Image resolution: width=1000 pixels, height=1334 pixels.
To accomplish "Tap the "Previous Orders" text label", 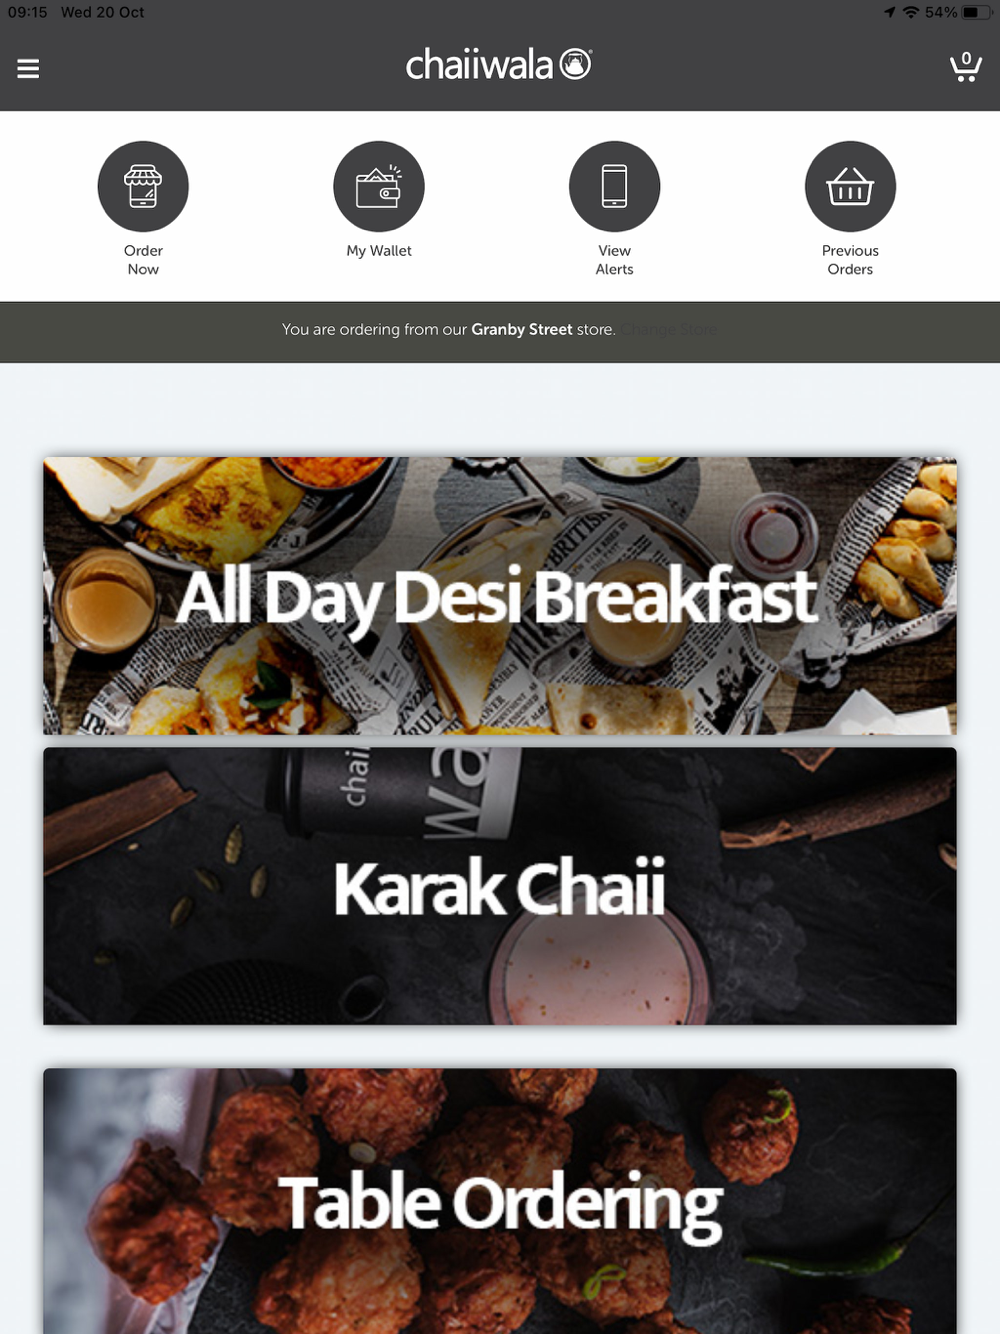I will coord(850,260).
